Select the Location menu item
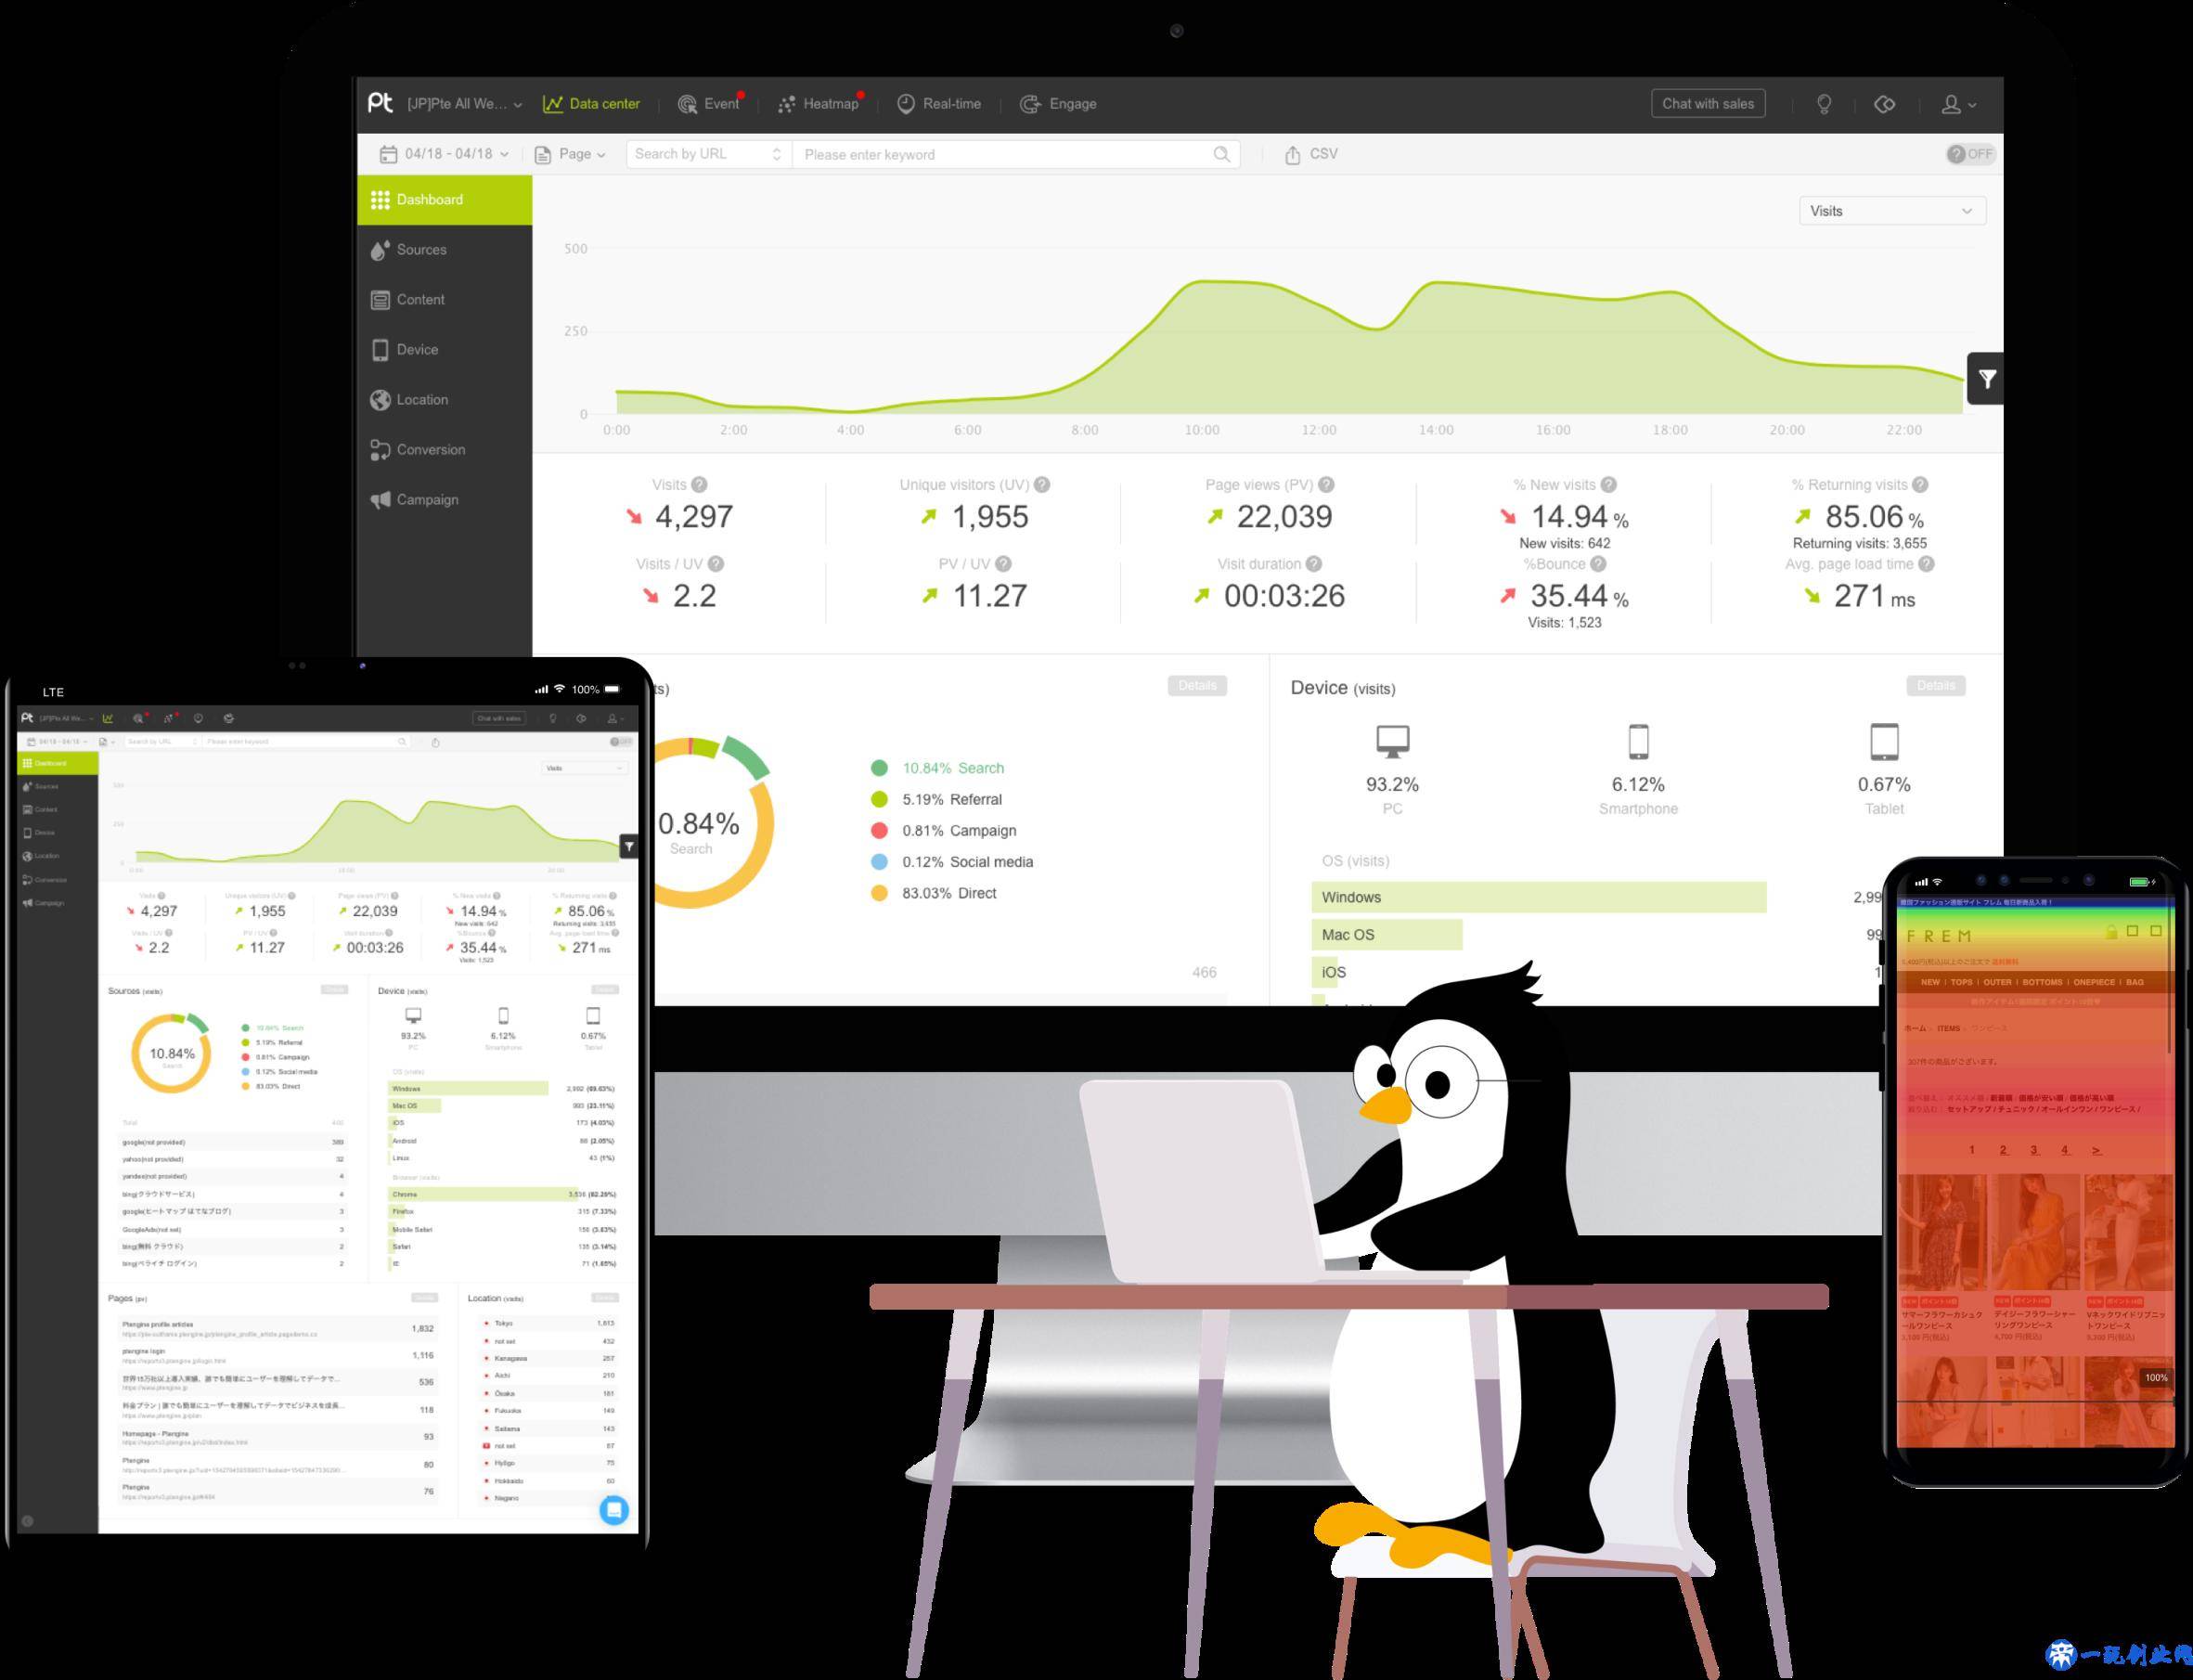The height and width of the screenshot is (1680, 2193). (x=421, y=401)
